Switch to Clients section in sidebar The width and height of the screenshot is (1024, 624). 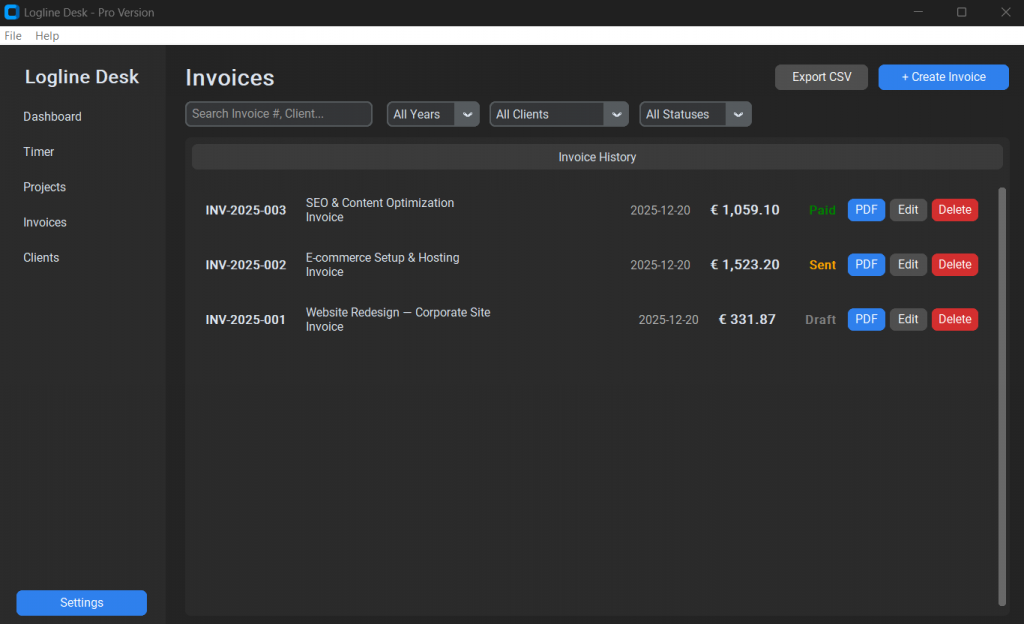point(42,258)
